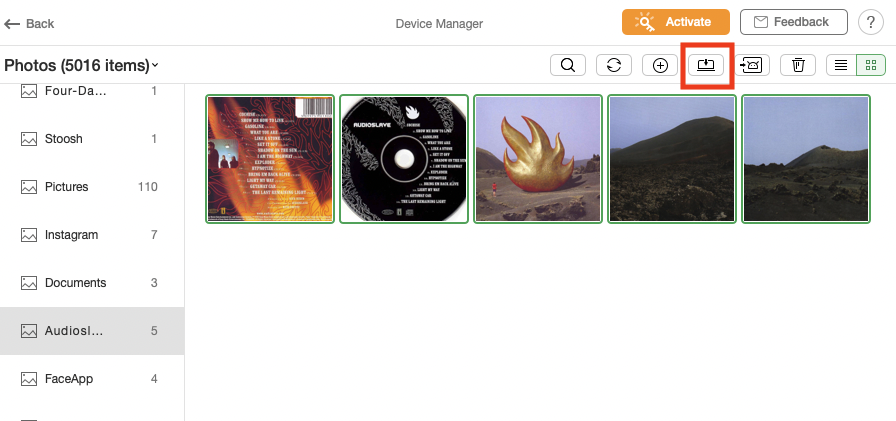Select the flame track-list back cover thumbnail
Screen dimensions: 896x421
(x=270, y=159)
